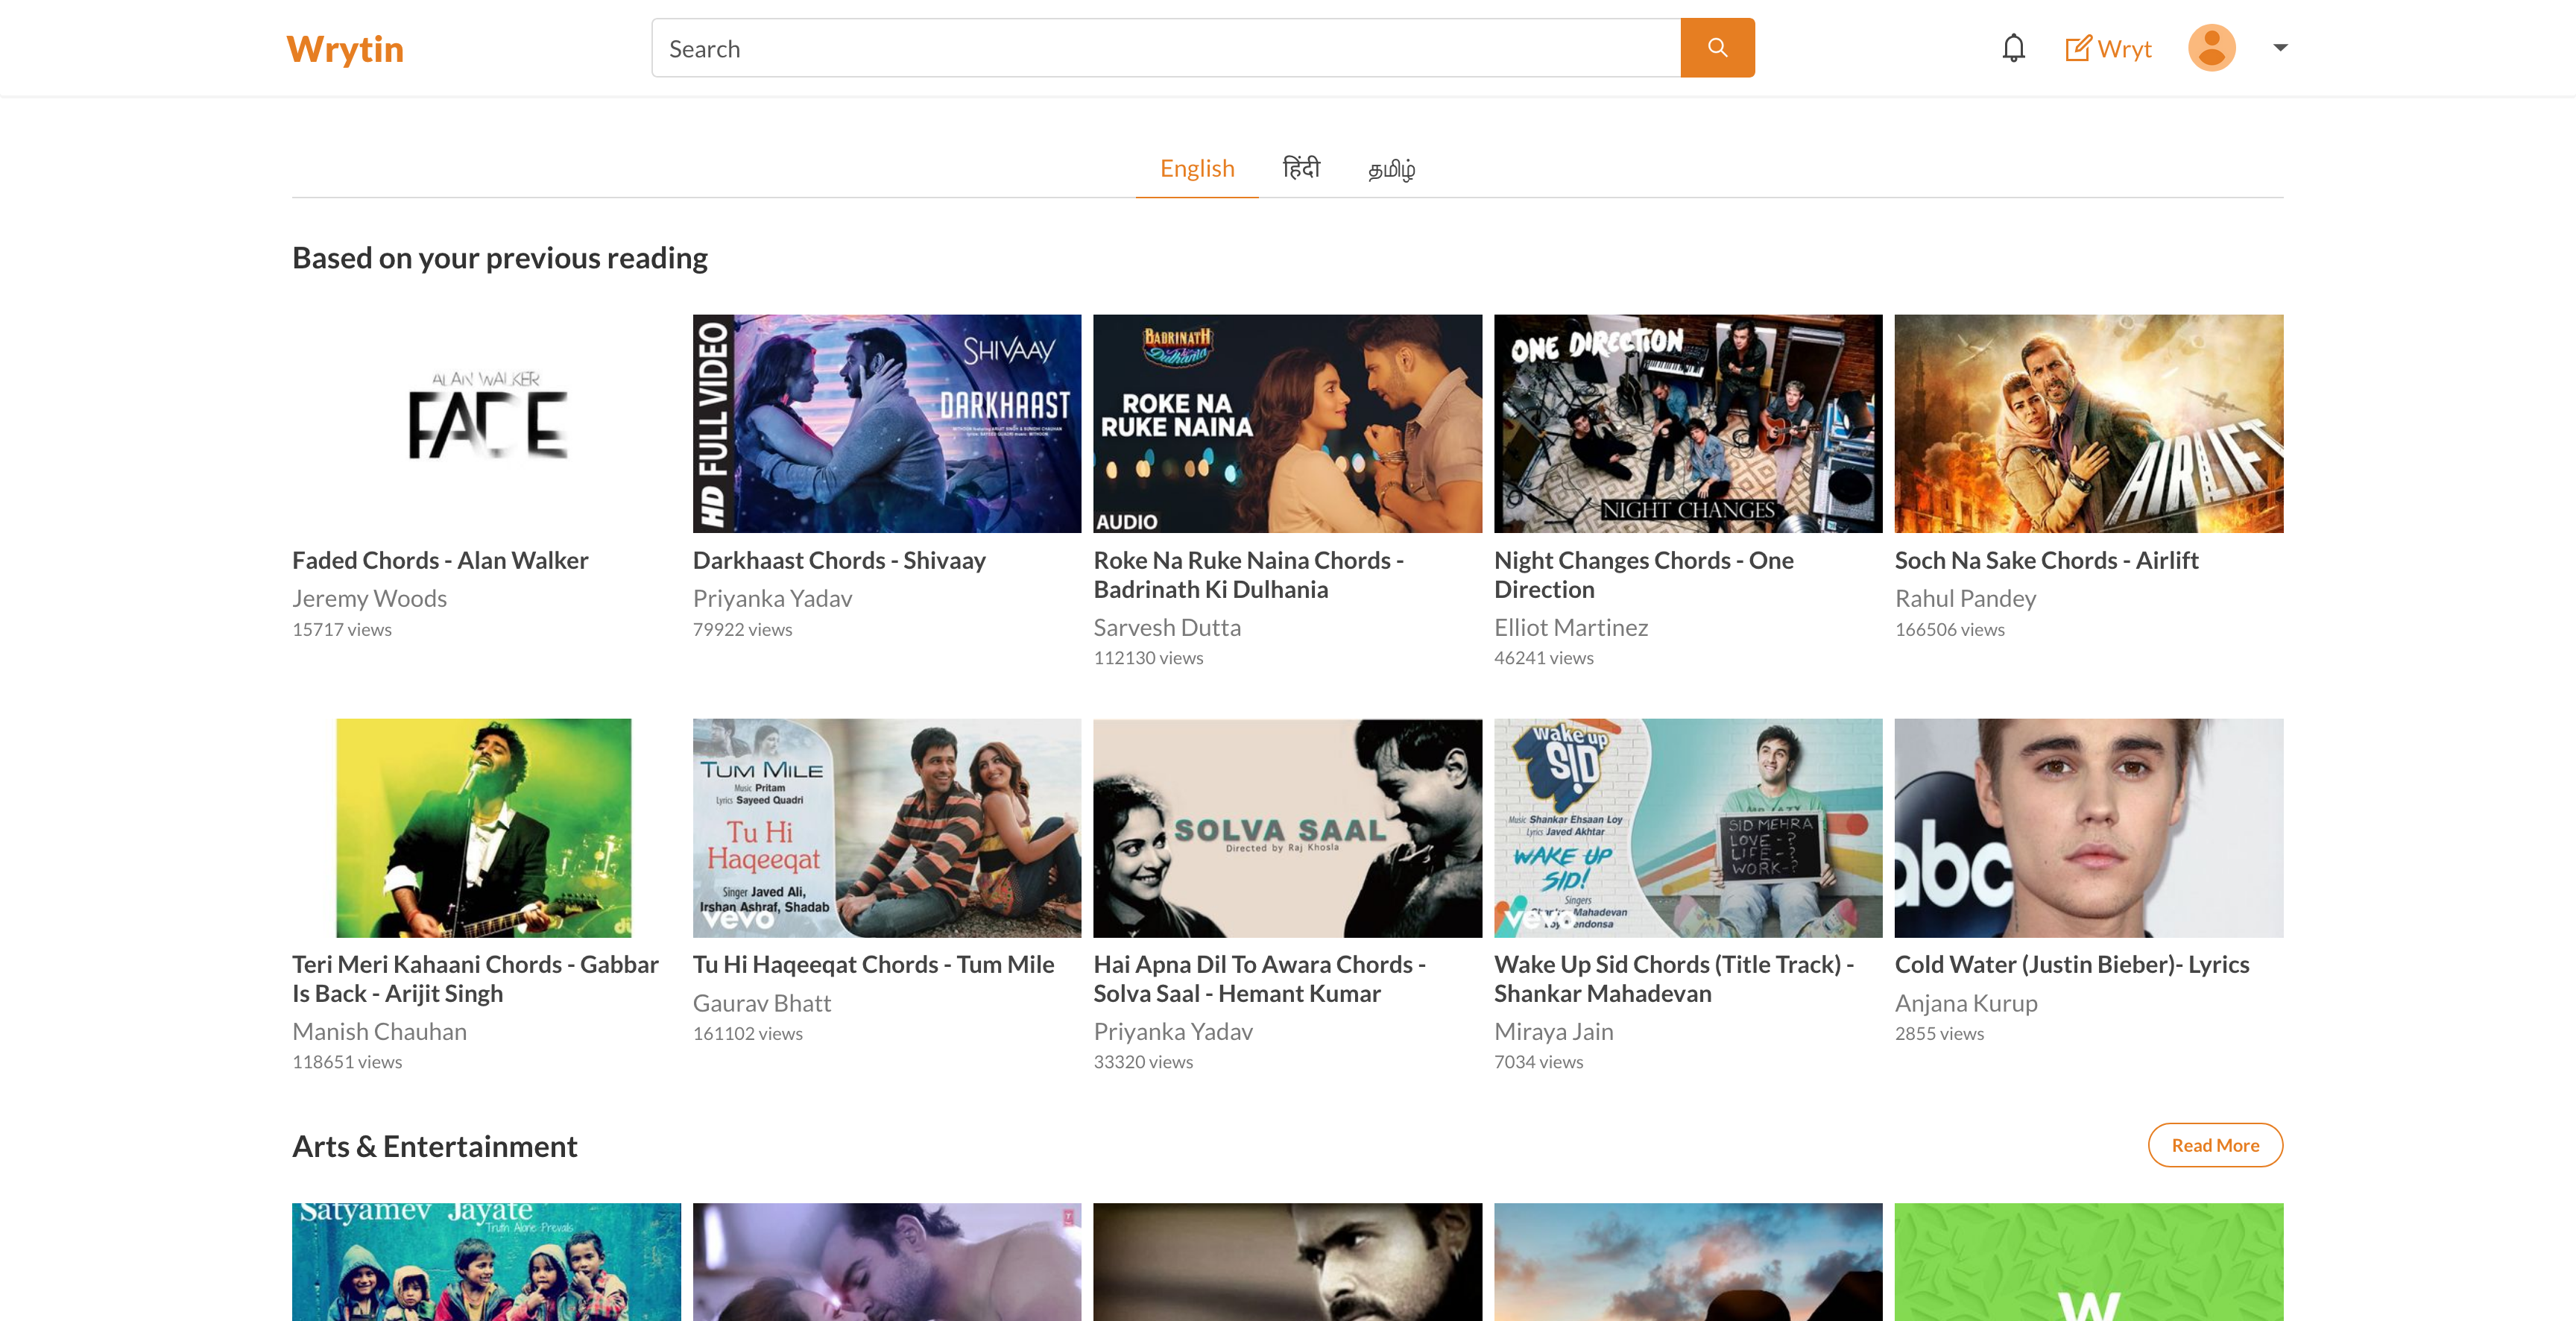Open 'Hai Apna Dil To Awara Chords' title

(x=1260, y=979)
